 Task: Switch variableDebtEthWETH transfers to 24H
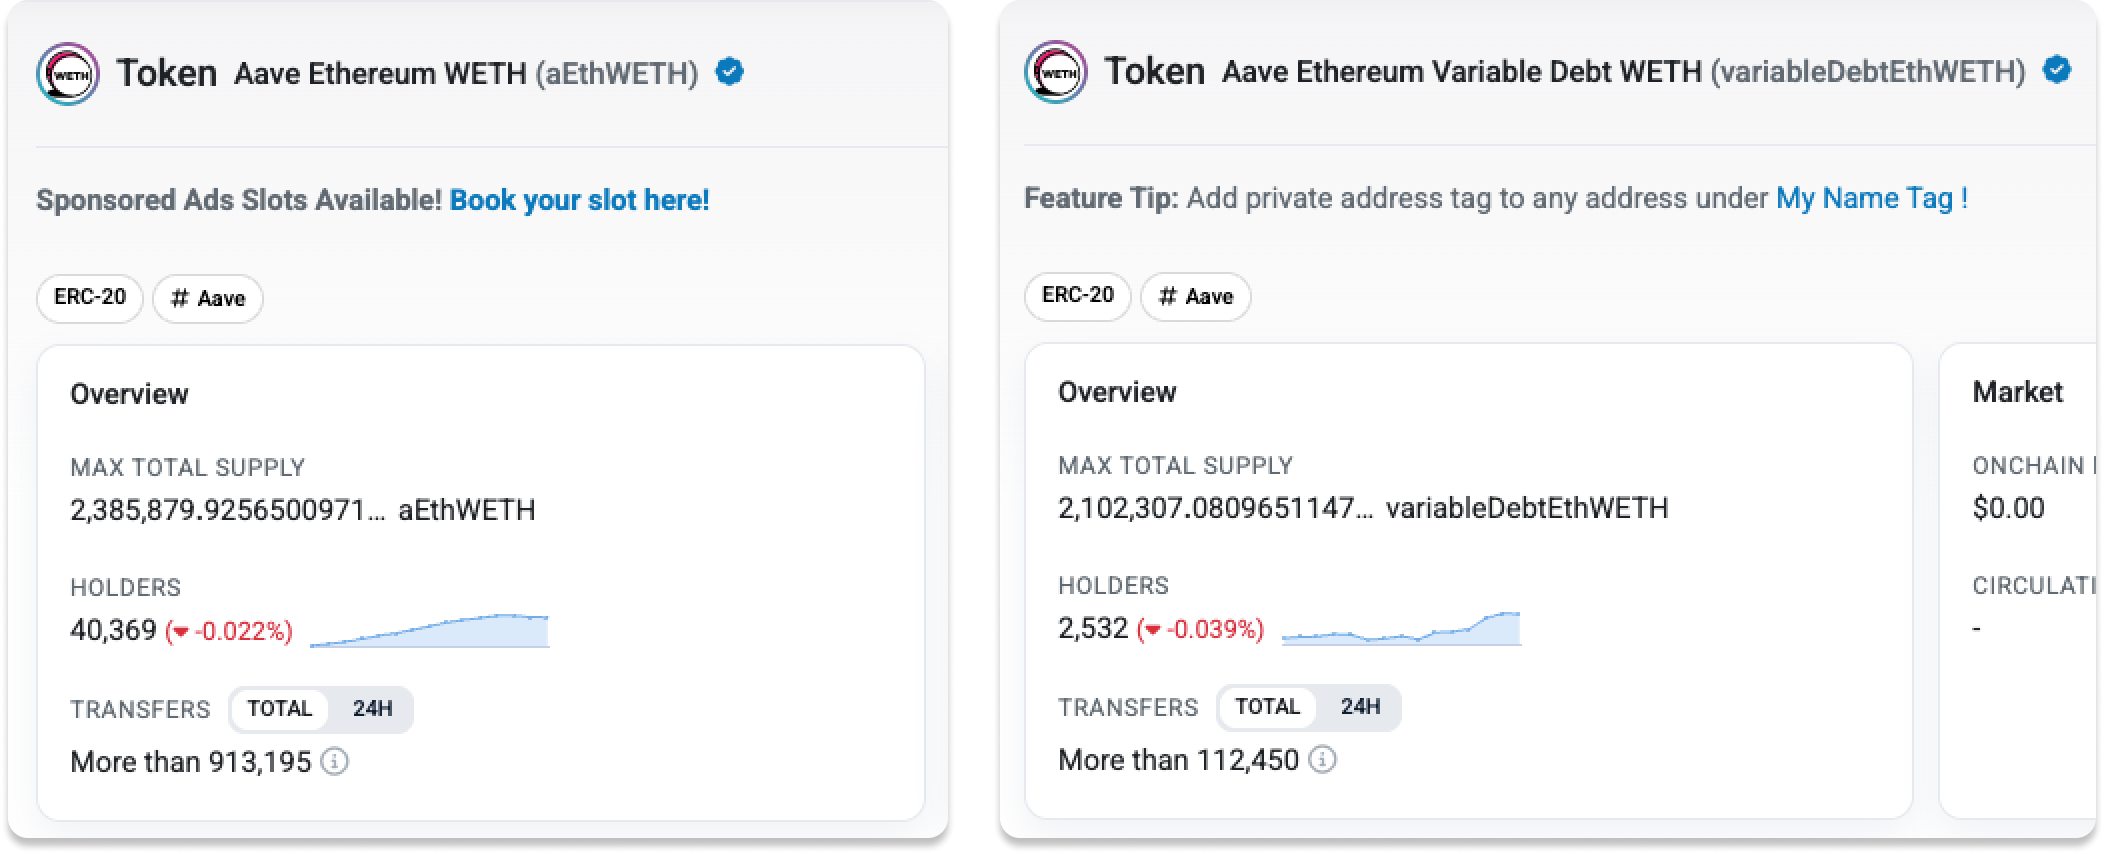1360,707
